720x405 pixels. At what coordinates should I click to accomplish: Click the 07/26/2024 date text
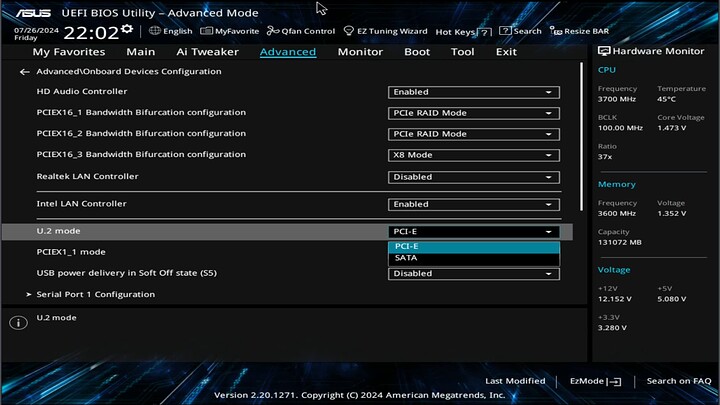click(36, 30)
